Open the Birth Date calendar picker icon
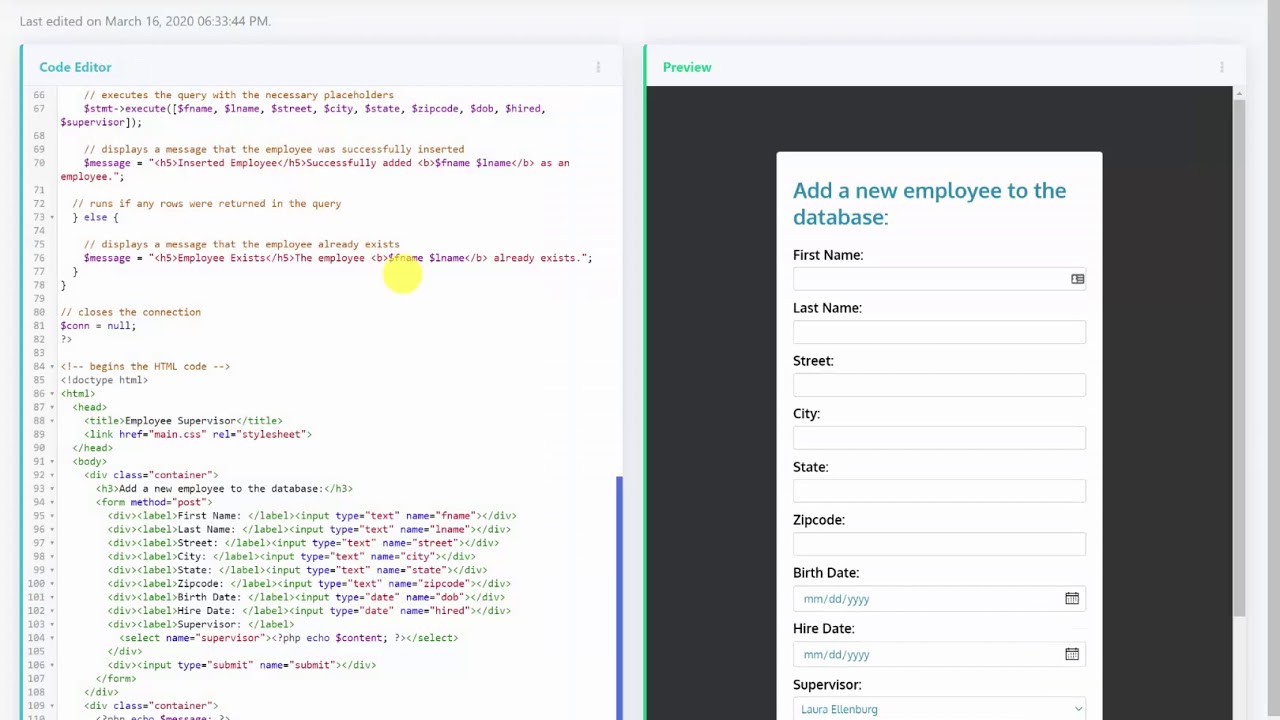 pos(1072,598)
